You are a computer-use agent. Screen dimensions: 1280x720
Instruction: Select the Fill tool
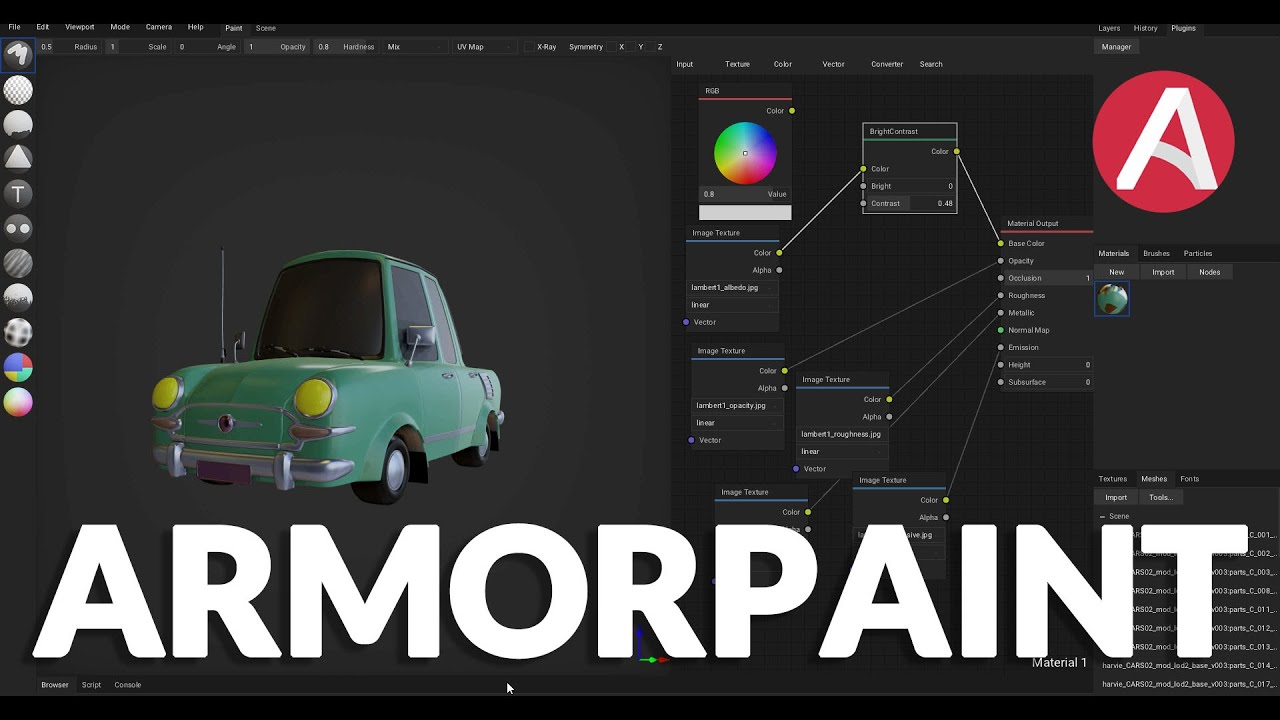[x=18, y=124]
